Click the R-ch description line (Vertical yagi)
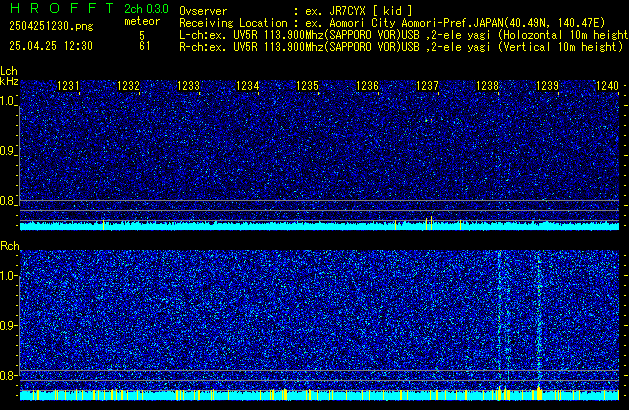Viewport: 629px width, 410px height. click(x=402, y=47)
